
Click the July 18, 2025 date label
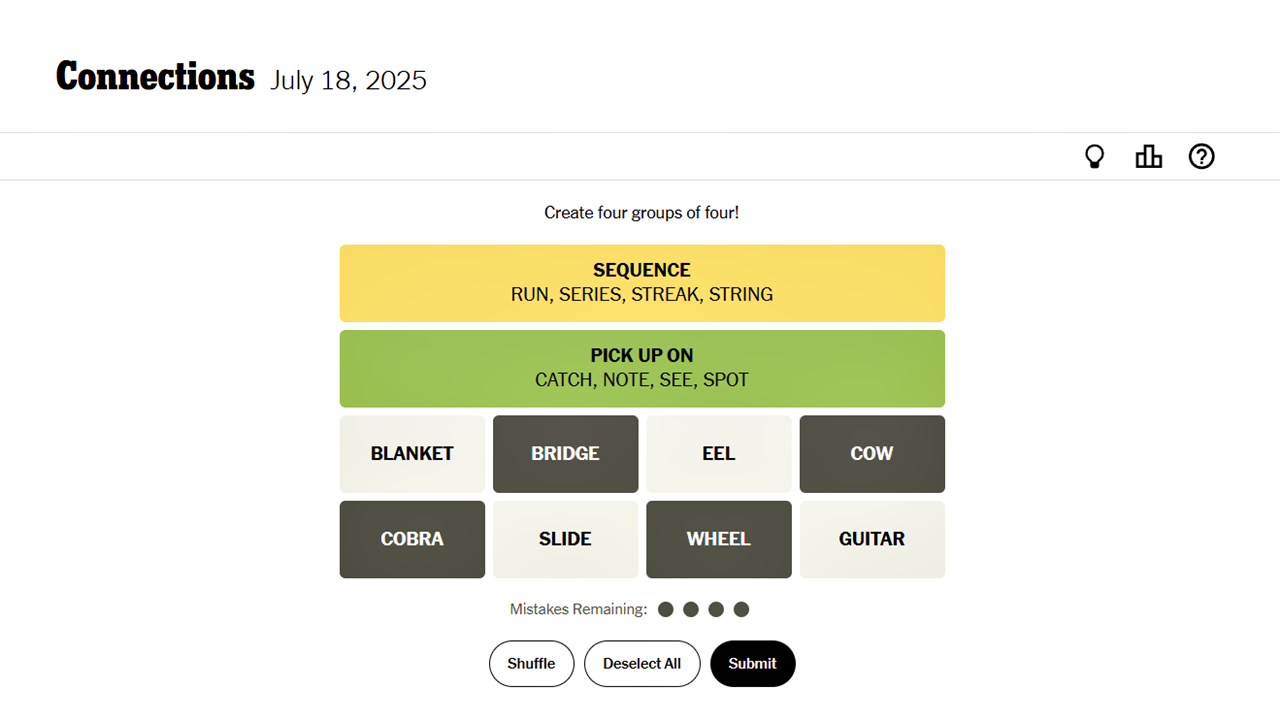click(x=348, y=80)
